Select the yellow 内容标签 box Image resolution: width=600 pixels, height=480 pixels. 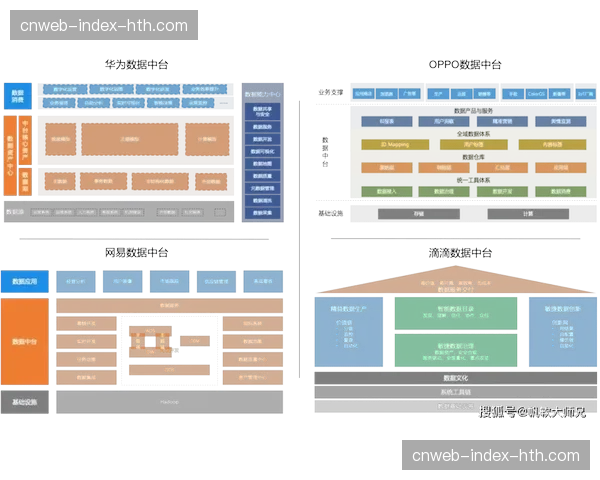pos(553,145)
